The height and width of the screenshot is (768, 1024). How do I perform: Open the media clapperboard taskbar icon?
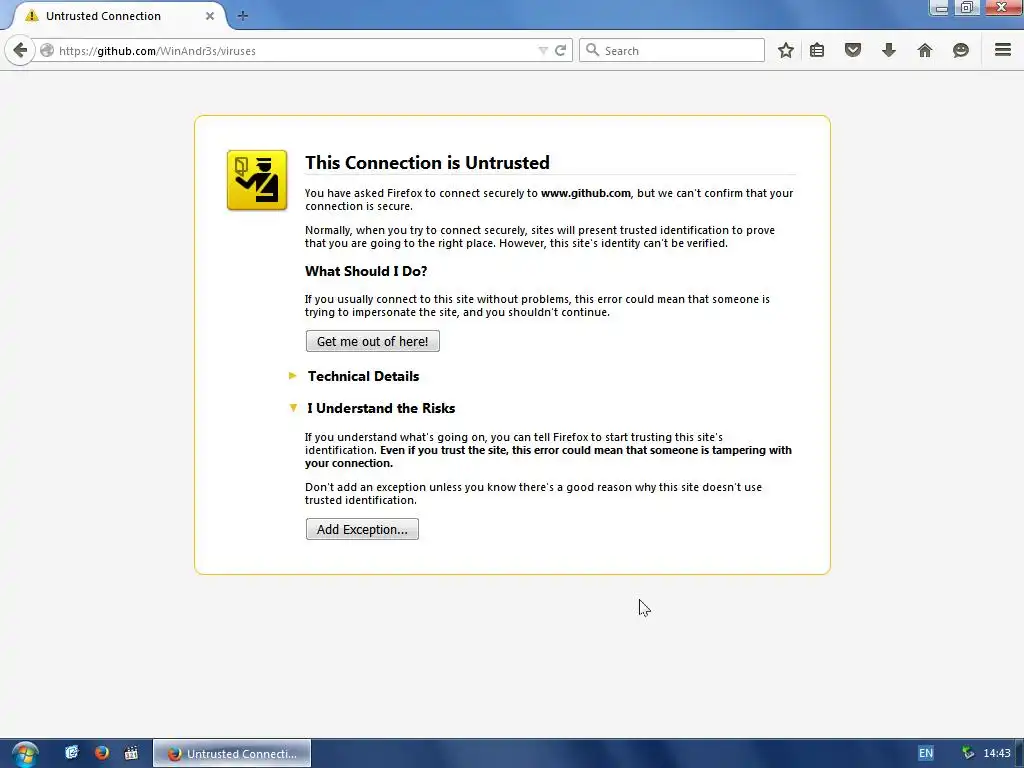pyautogui.click(x=131, y=753)
